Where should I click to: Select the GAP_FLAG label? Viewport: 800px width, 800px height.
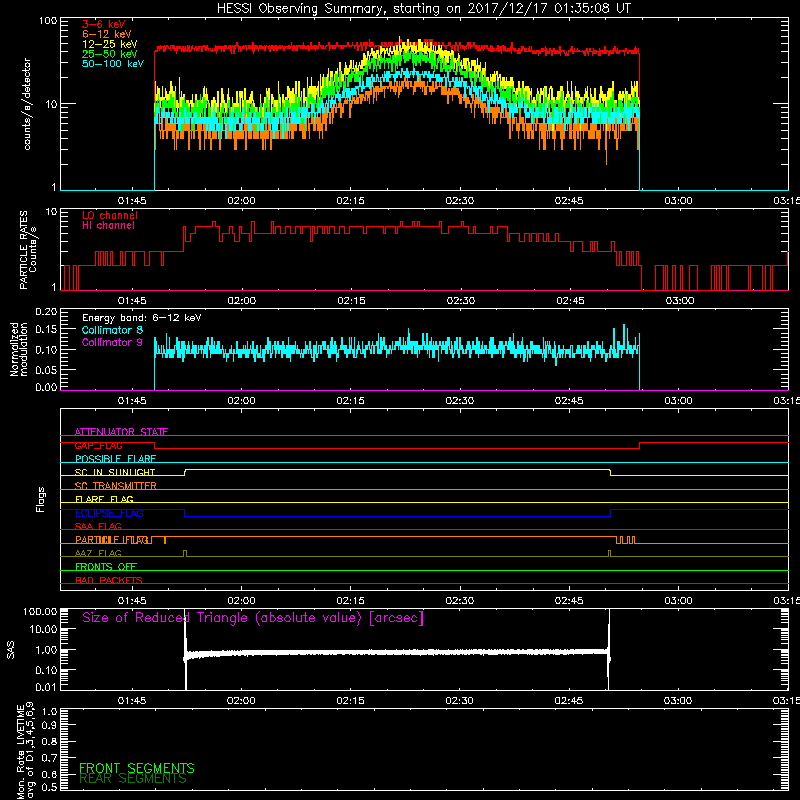(x=98, y=445)
